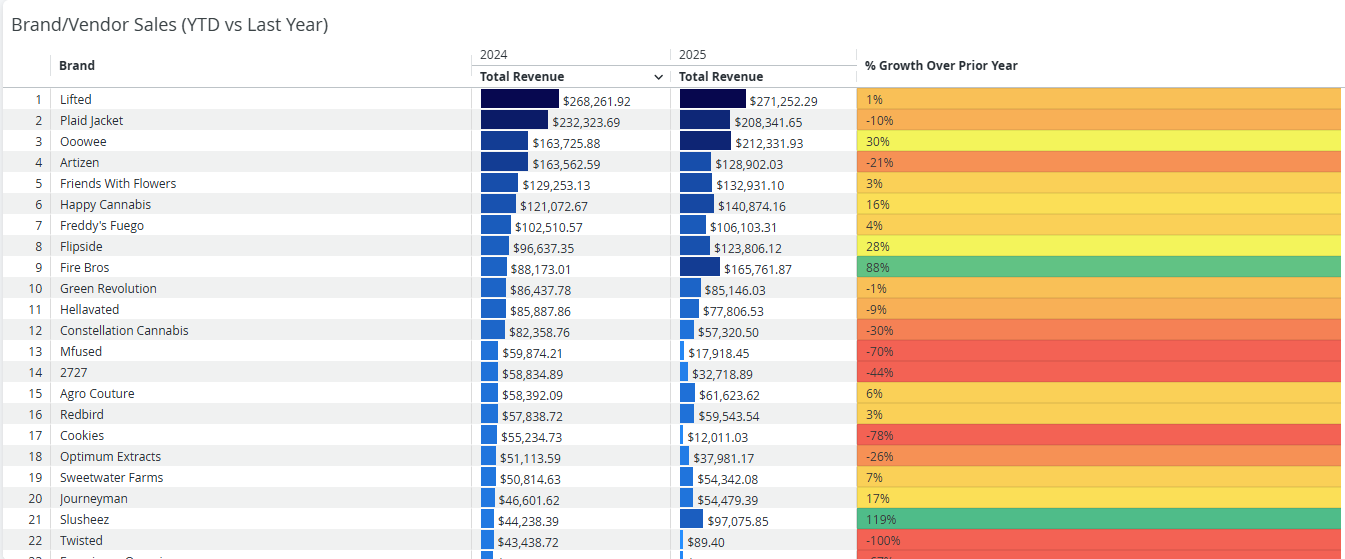Viewport: 1345px width, 559px height.
Task: Click the 17% growth cell
Action: 1100,498
